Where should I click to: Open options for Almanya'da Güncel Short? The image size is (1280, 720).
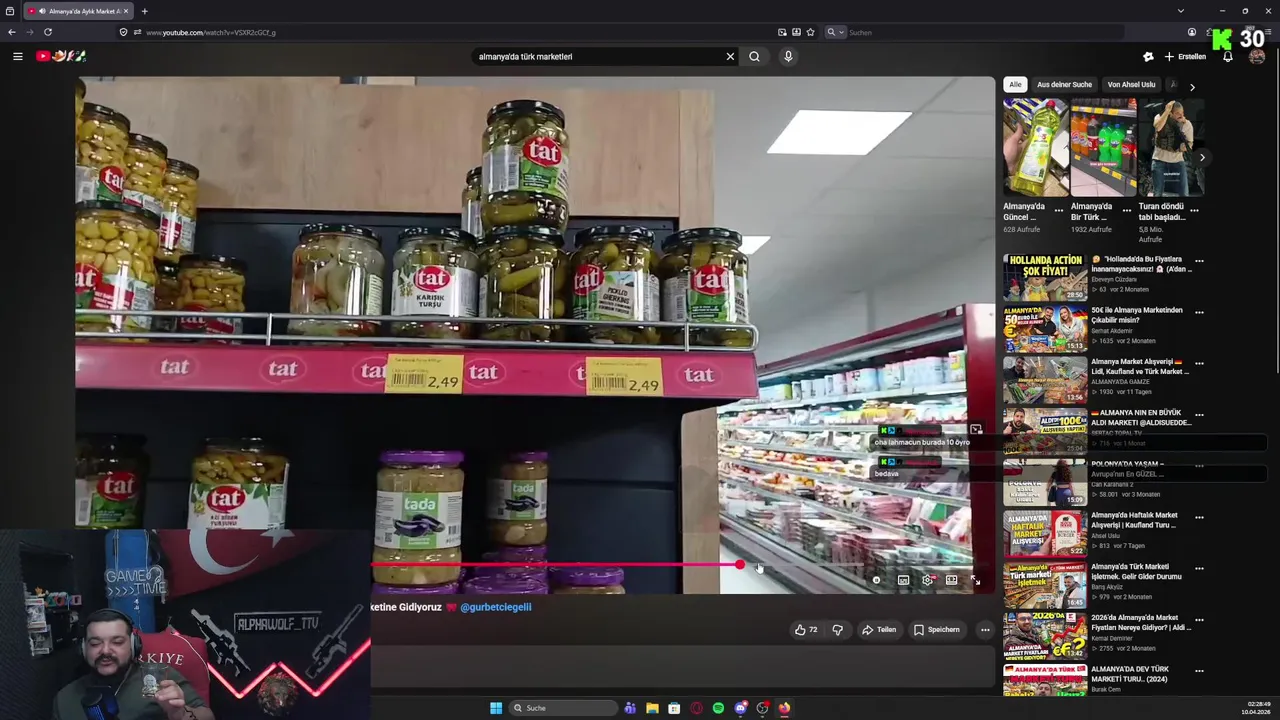1059,211
